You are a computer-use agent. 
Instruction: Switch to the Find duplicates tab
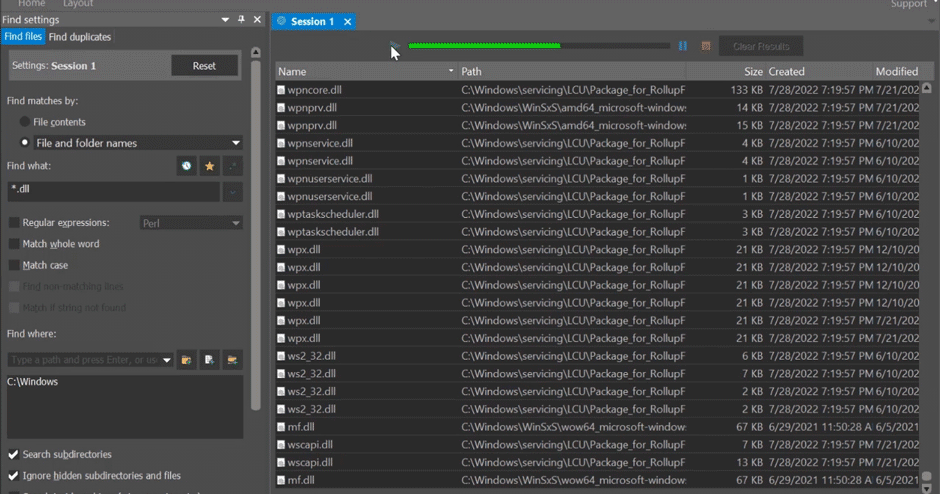(80, 37)
